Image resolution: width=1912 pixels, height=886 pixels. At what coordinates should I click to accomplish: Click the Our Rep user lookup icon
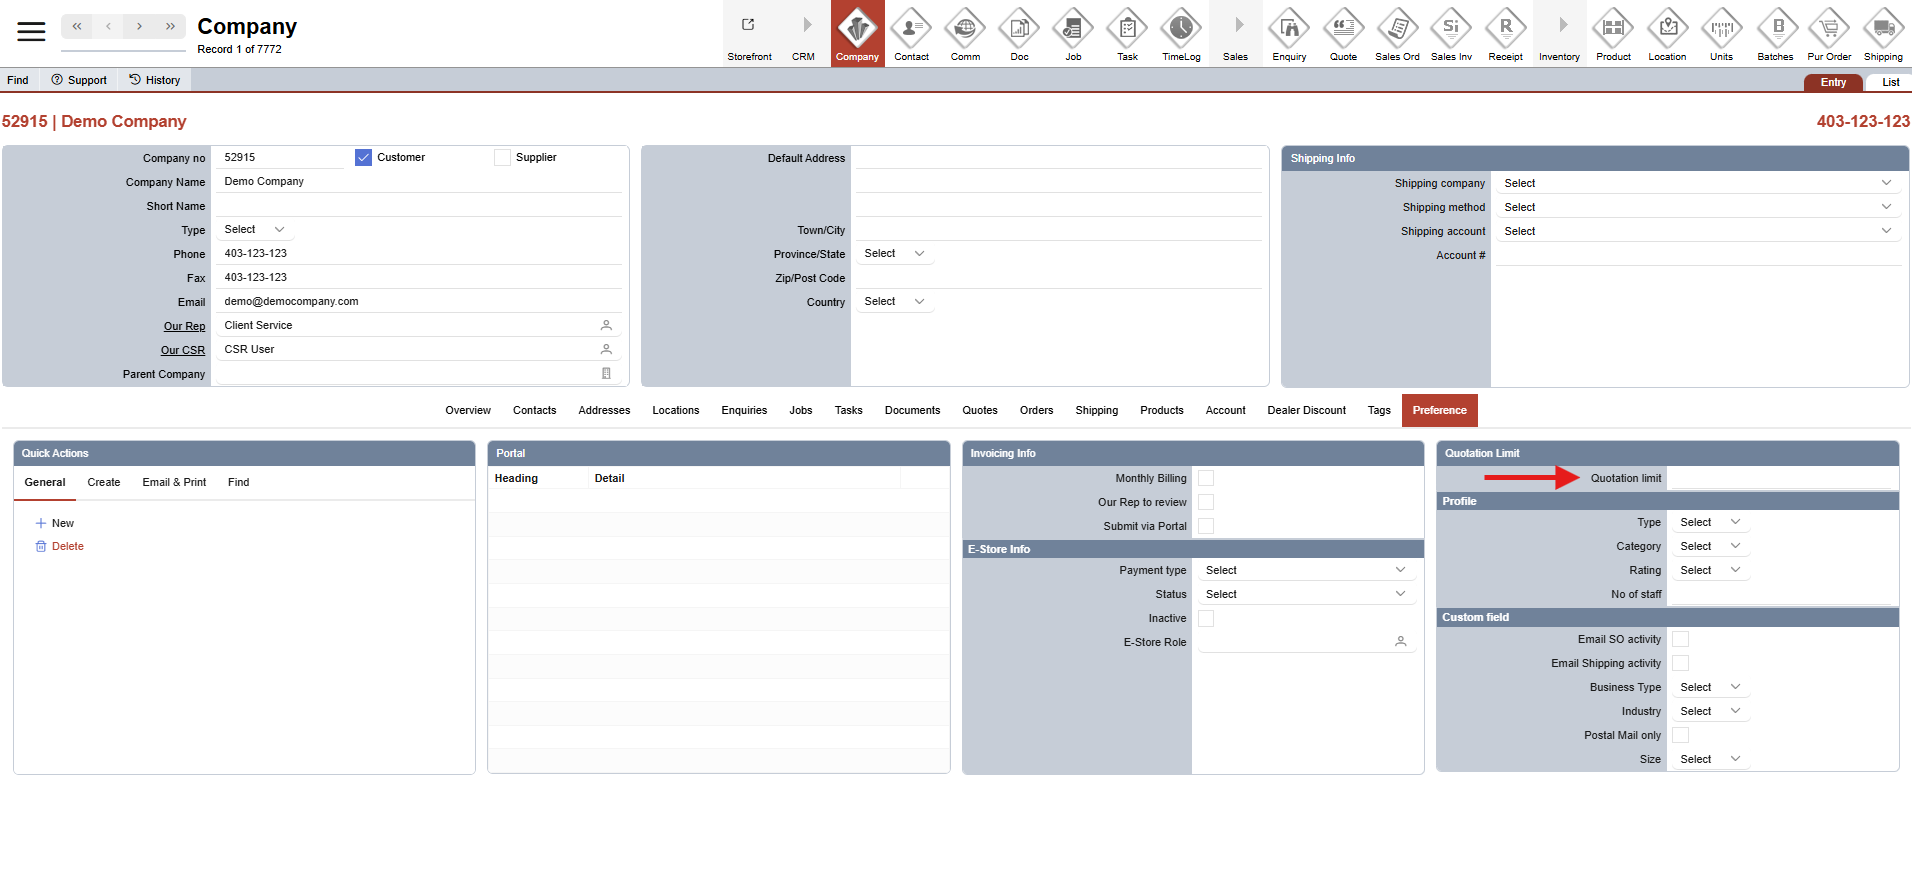pyautogui.click(x=606, y=326)
